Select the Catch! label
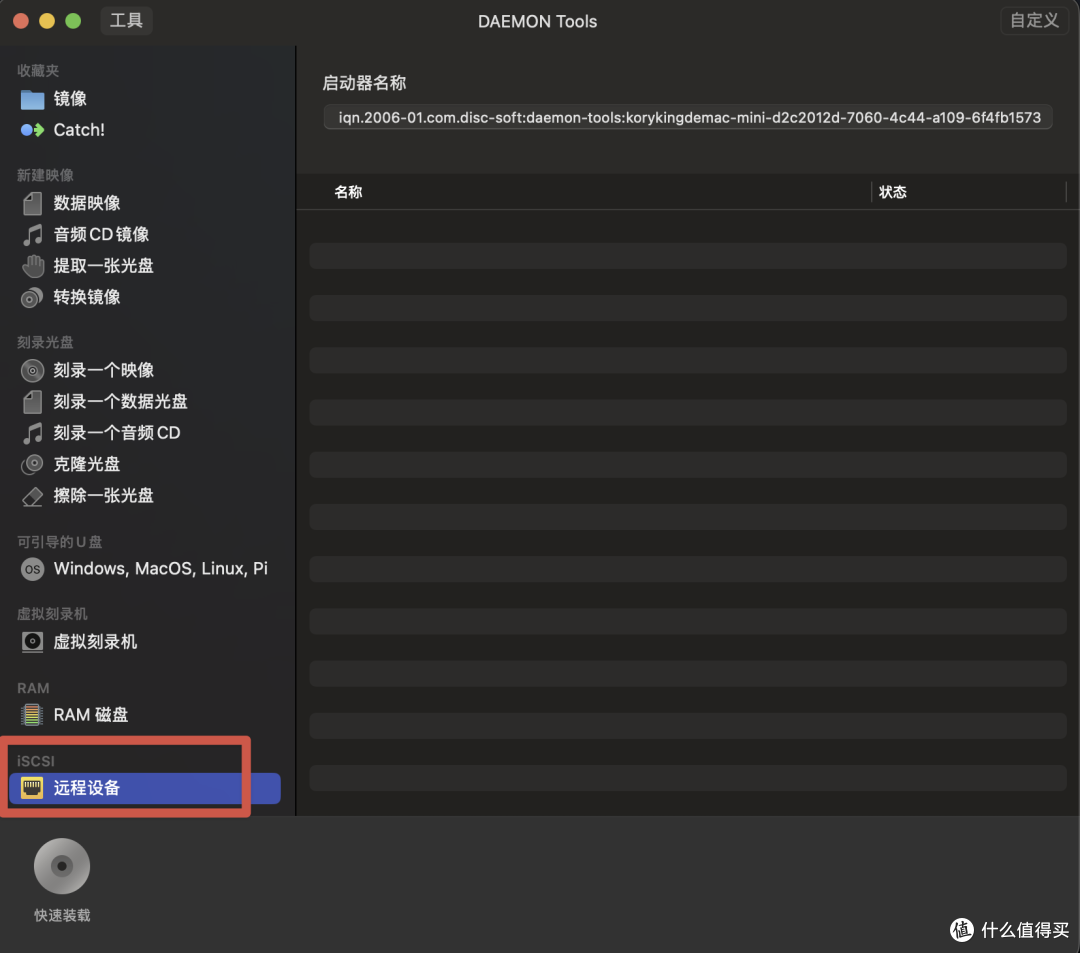 click(x=79, y=129)
